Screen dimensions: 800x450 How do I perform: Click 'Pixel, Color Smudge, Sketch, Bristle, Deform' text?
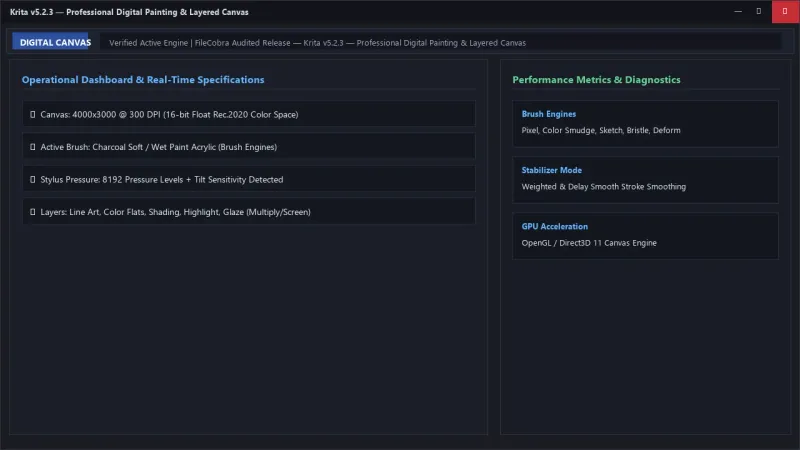[601, 130]
